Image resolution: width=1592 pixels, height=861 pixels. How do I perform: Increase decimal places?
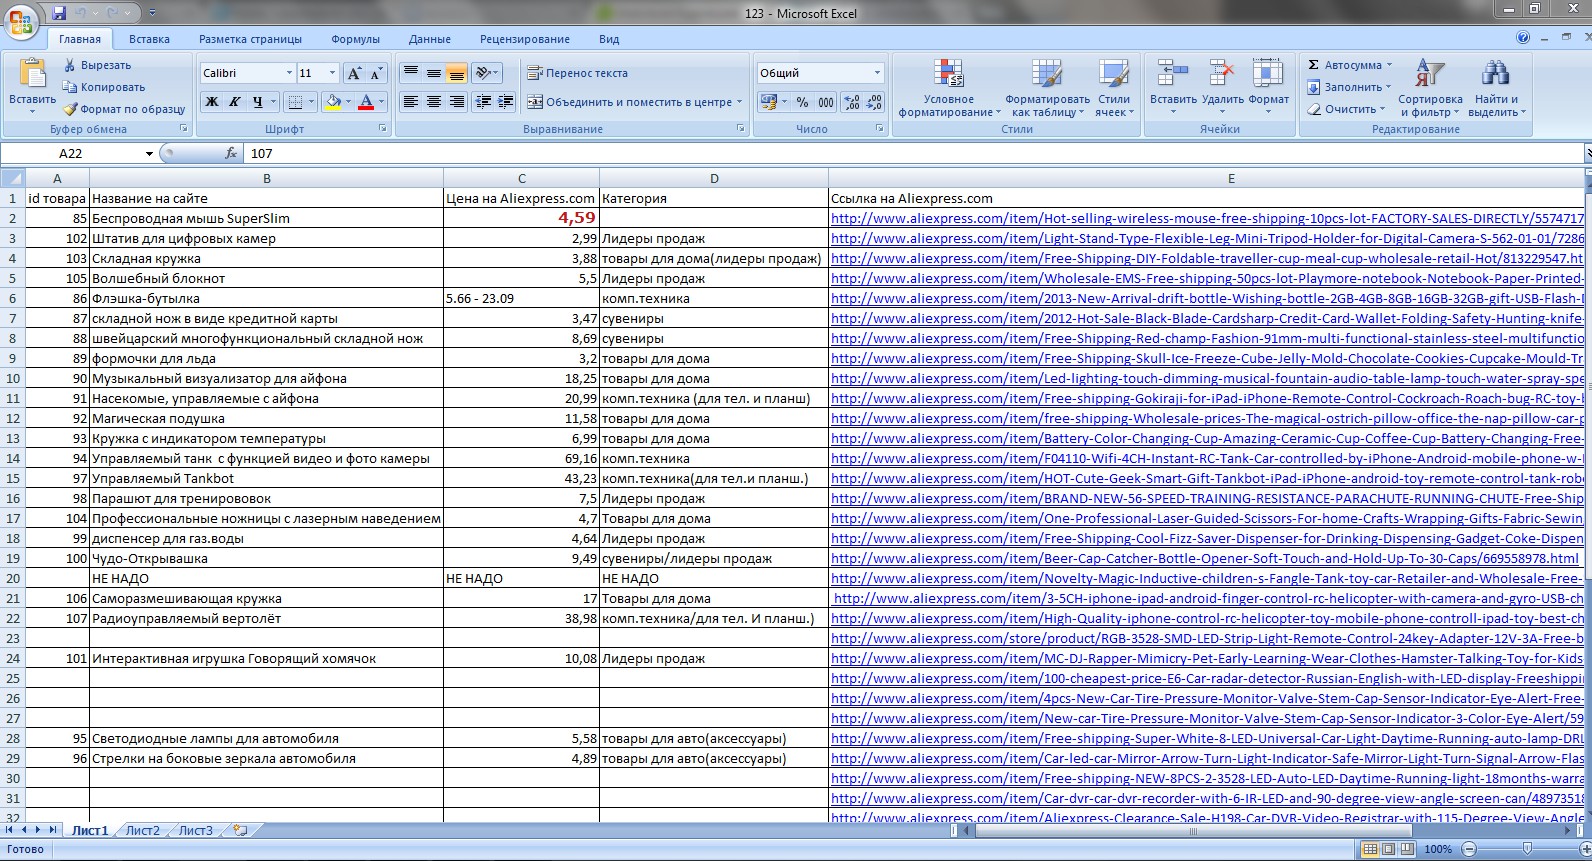(852, 102)
